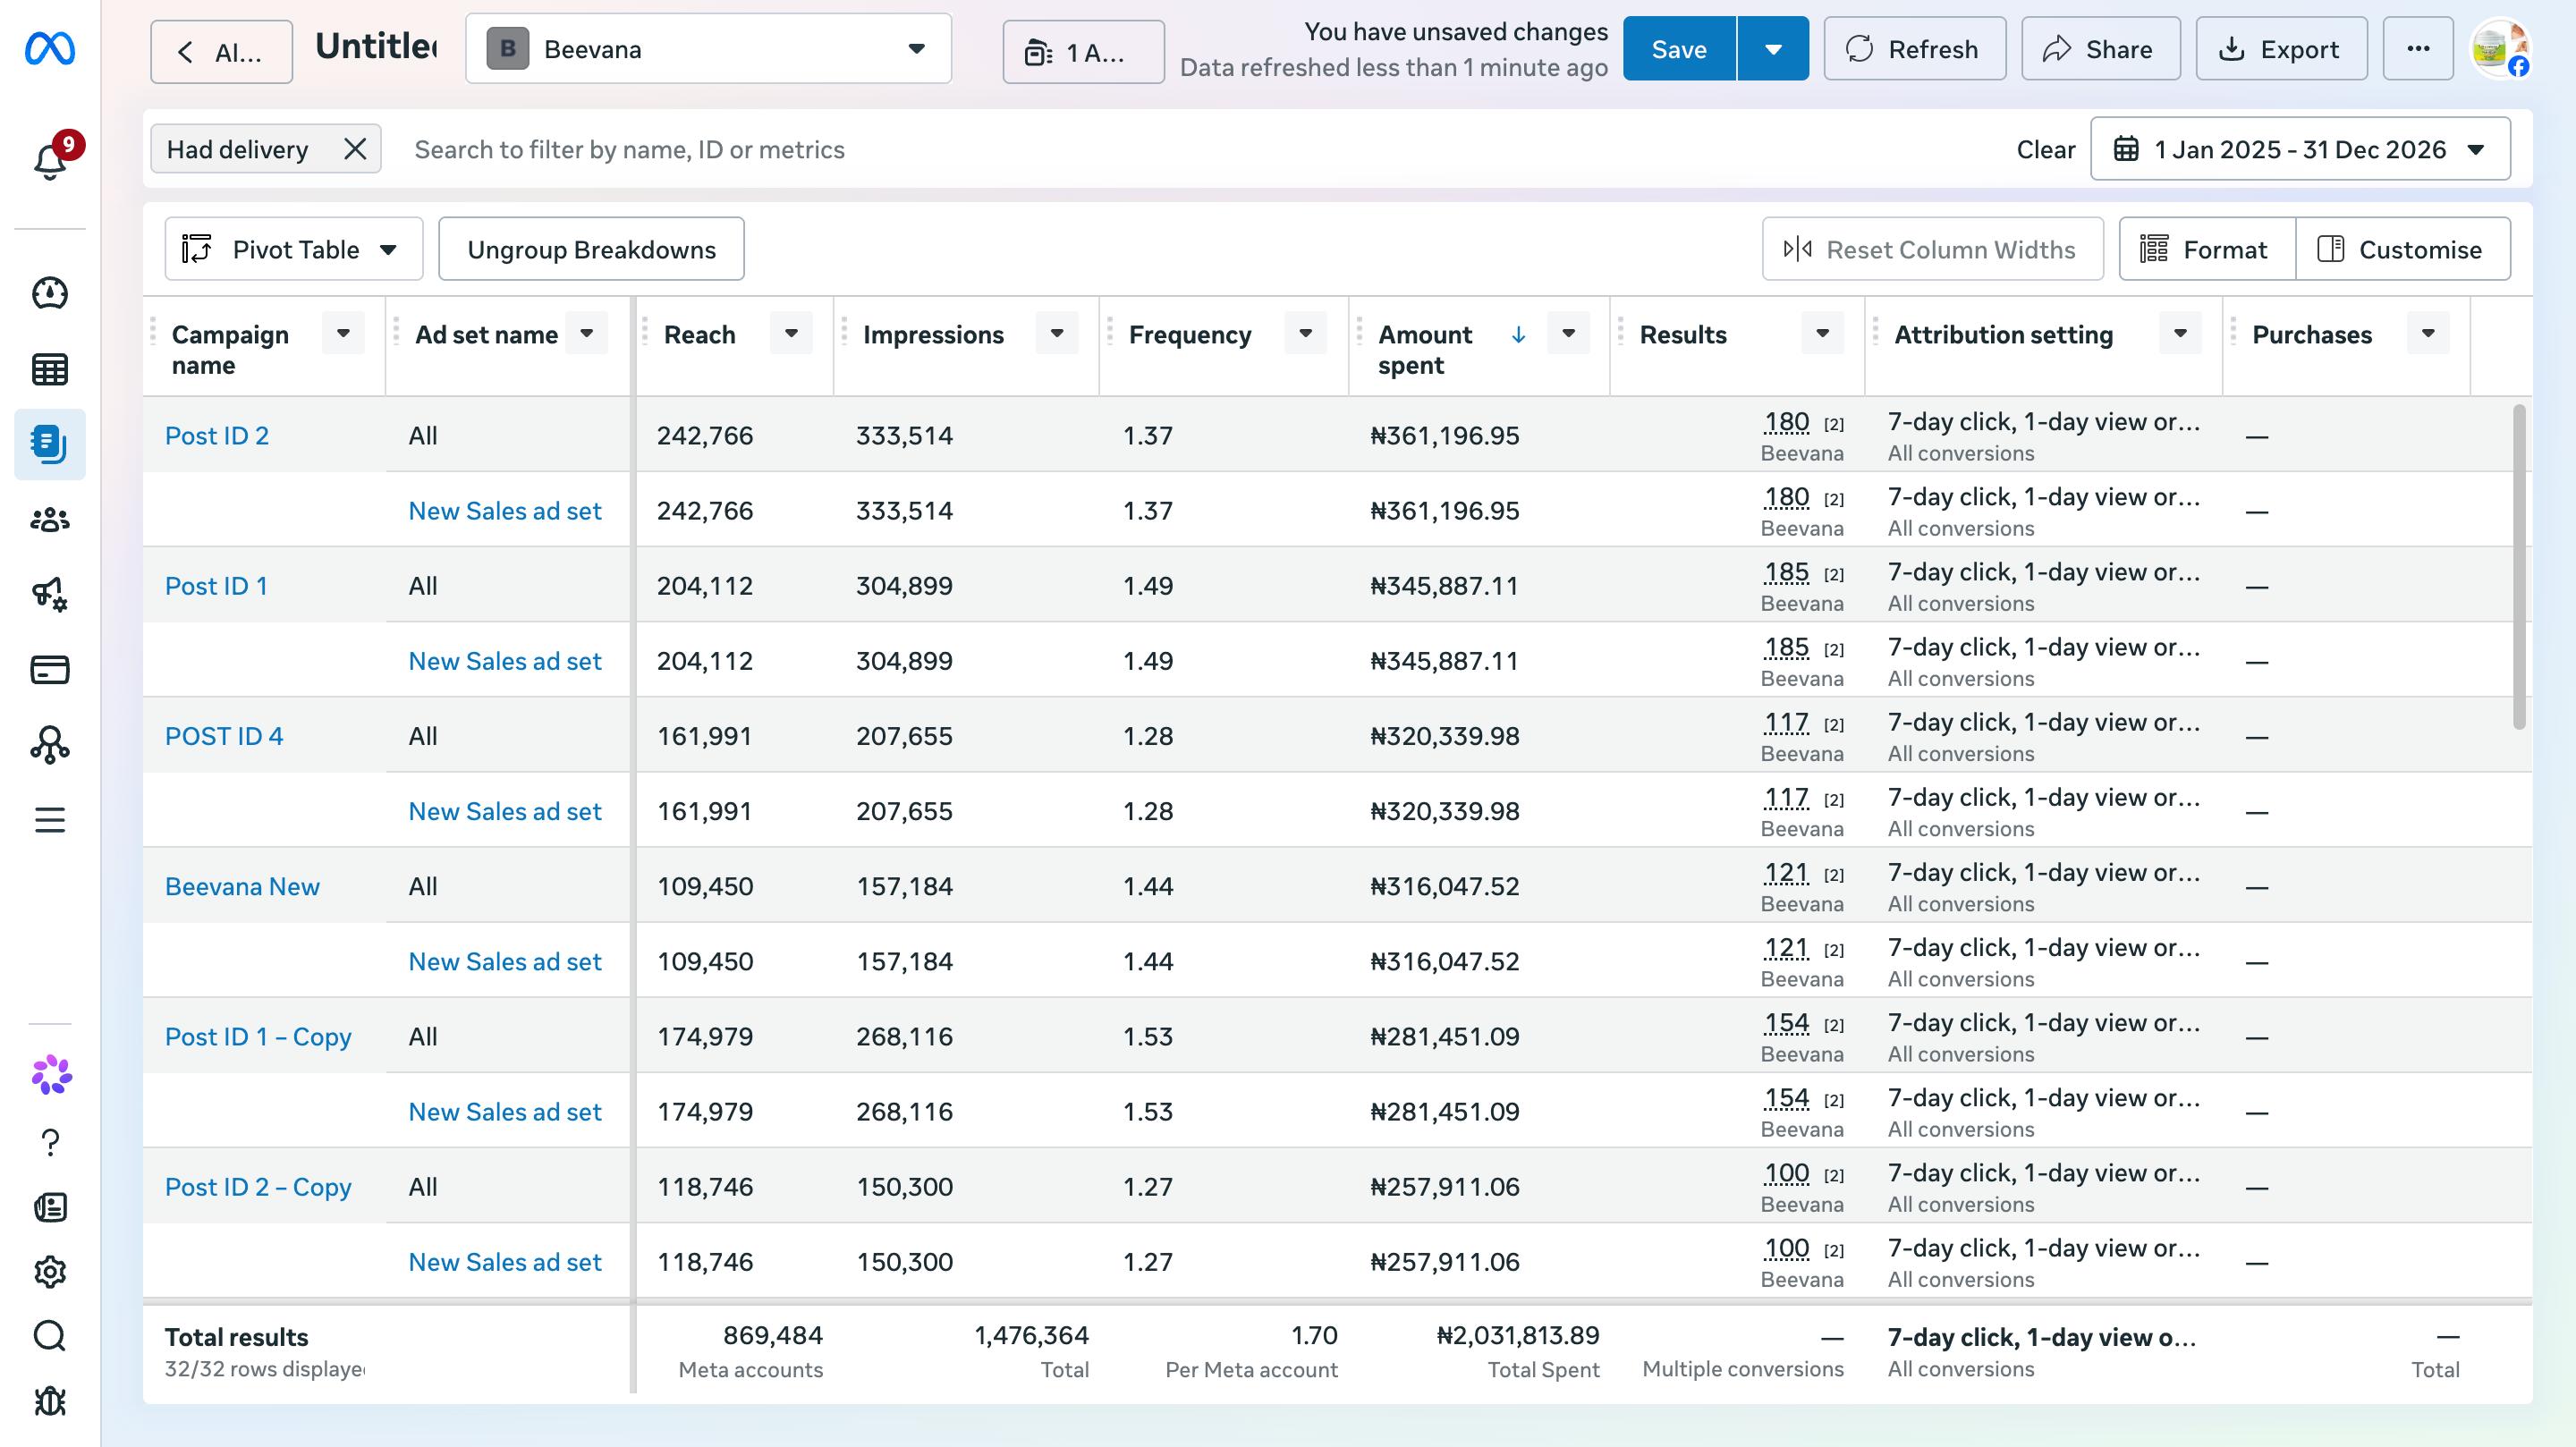The width and height of the screenshot is (2576, 1447).
Task: Open Account overview gauge icon in sidebar
Action: (x=50, y=293)
